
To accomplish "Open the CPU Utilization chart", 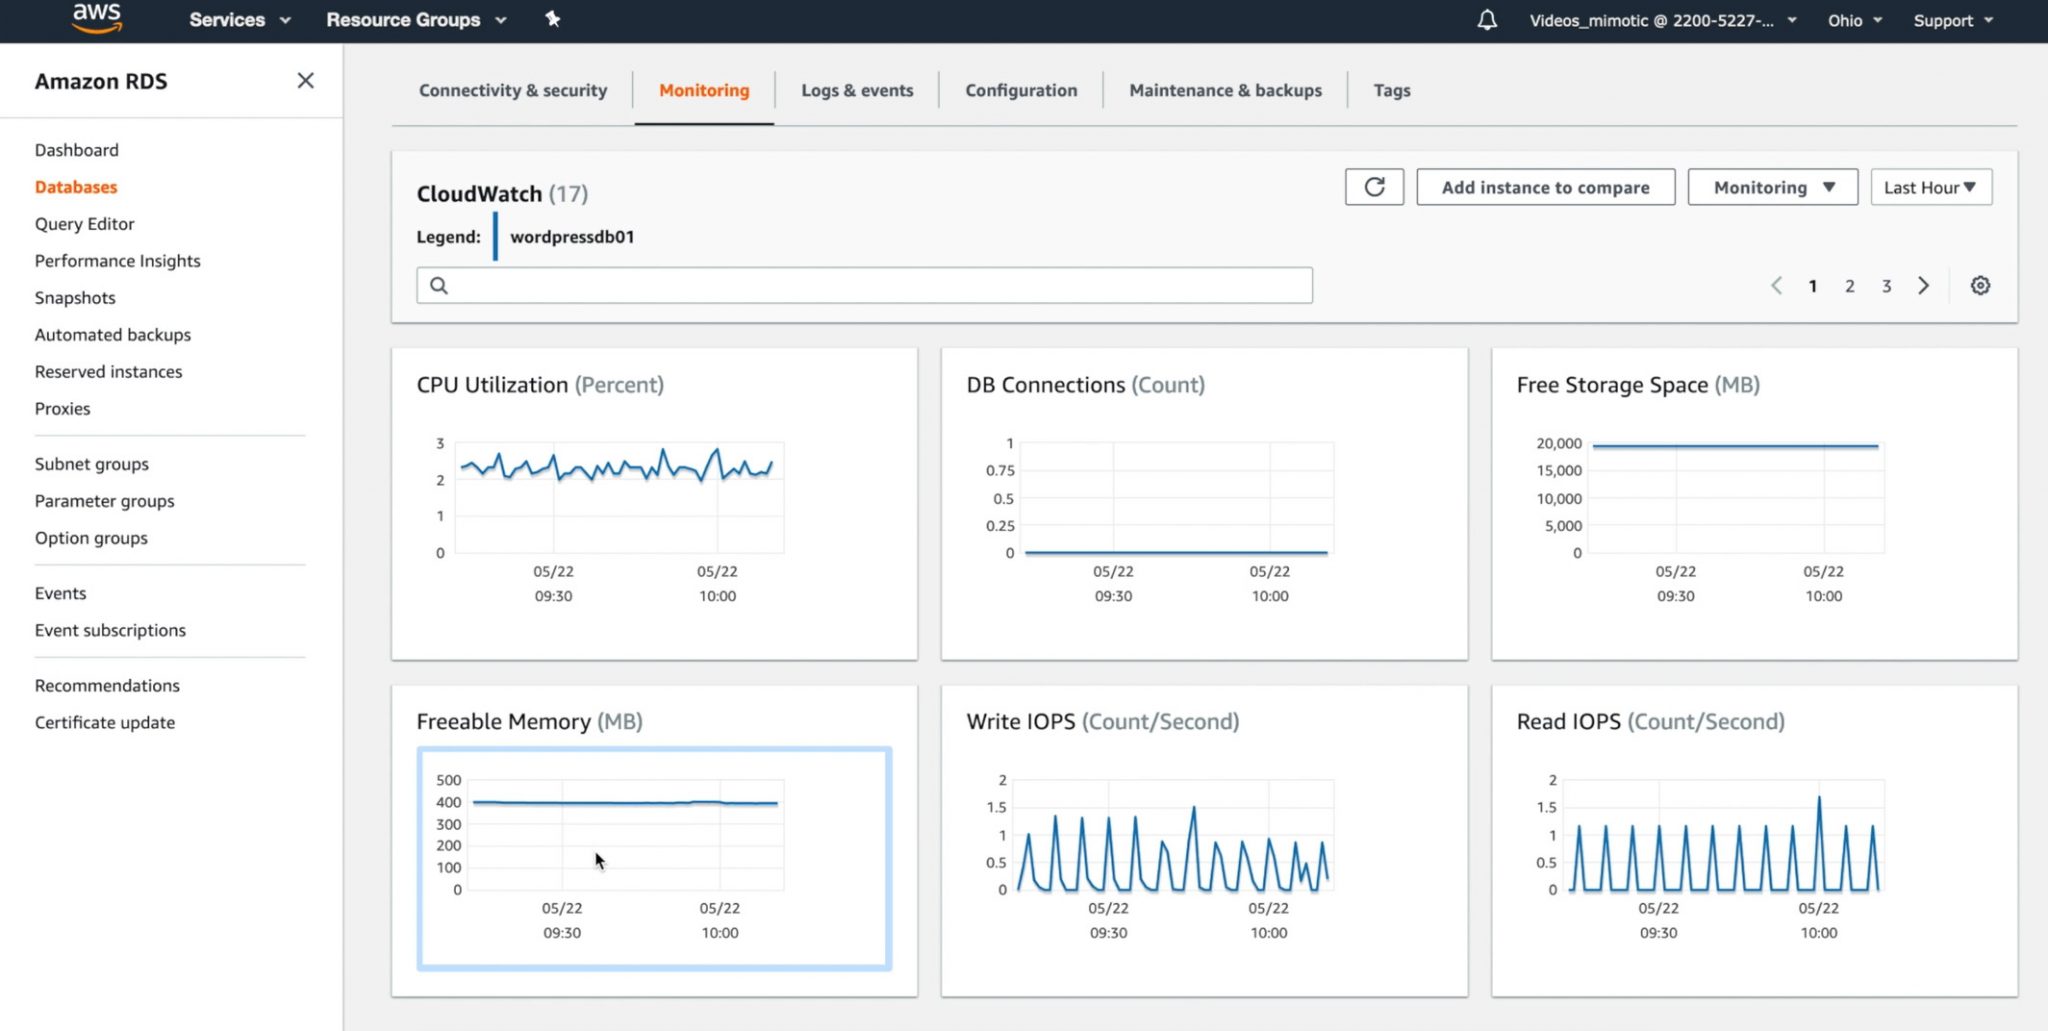I will tap(654, 504).
